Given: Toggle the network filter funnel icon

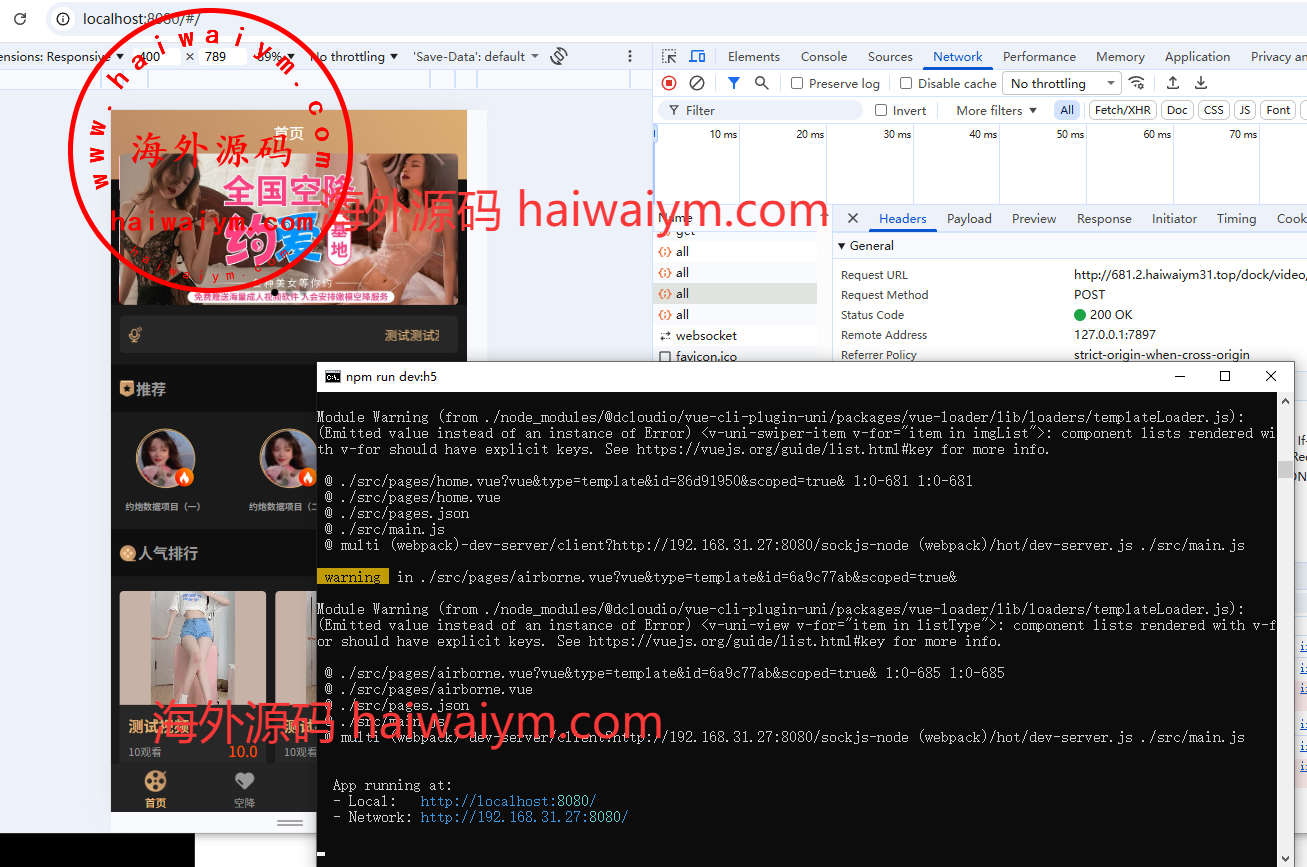Looking at the screenshot, I should point(734,83).
